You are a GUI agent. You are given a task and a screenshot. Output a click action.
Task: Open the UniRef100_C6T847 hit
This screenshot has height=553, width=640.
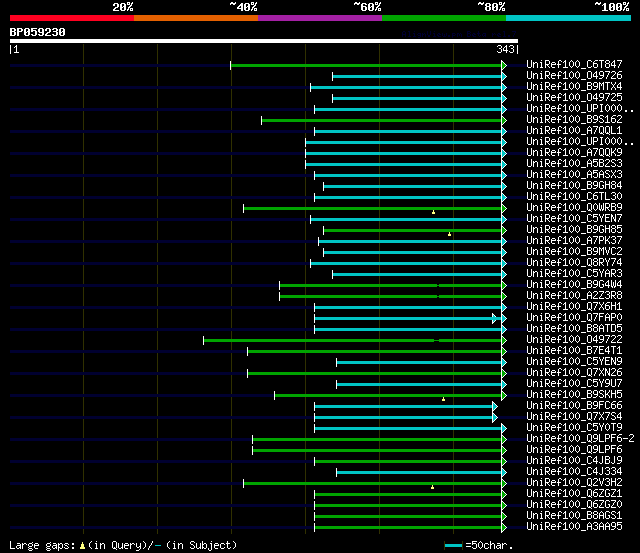tap(574, 64)
